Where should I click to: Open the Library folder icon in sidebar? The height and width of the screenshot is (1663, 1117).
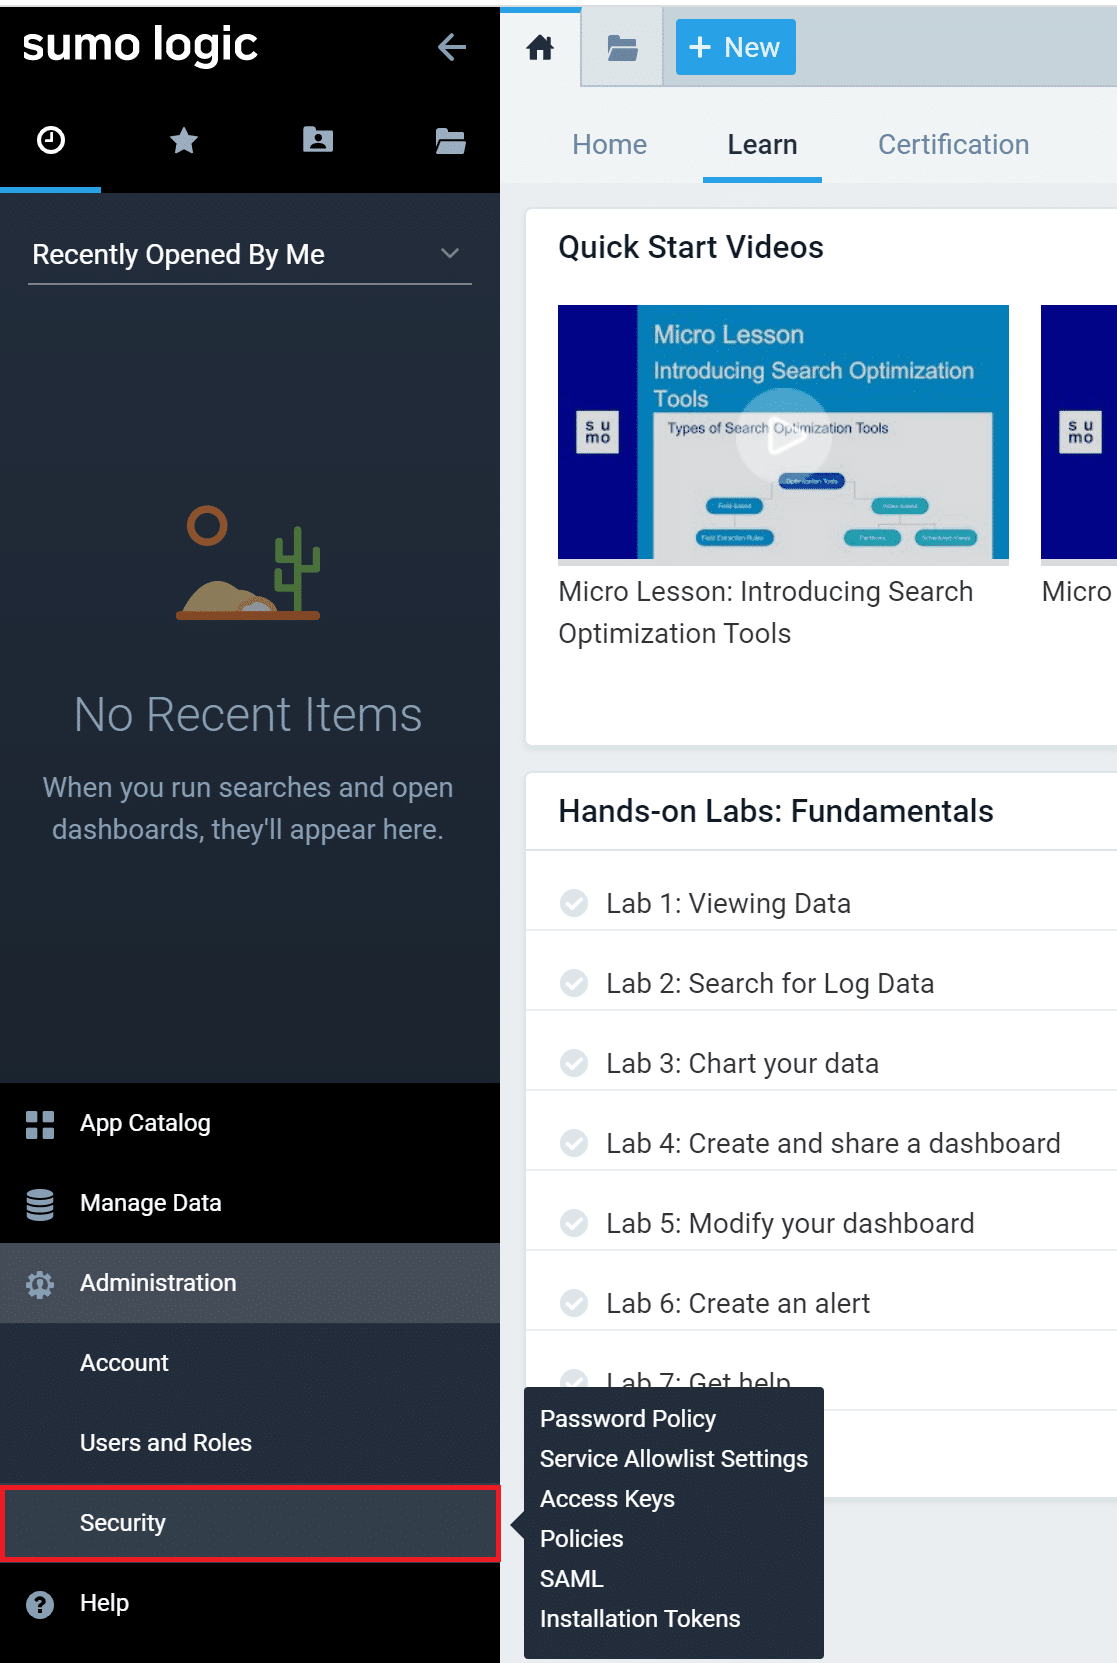tap(450, 141)
